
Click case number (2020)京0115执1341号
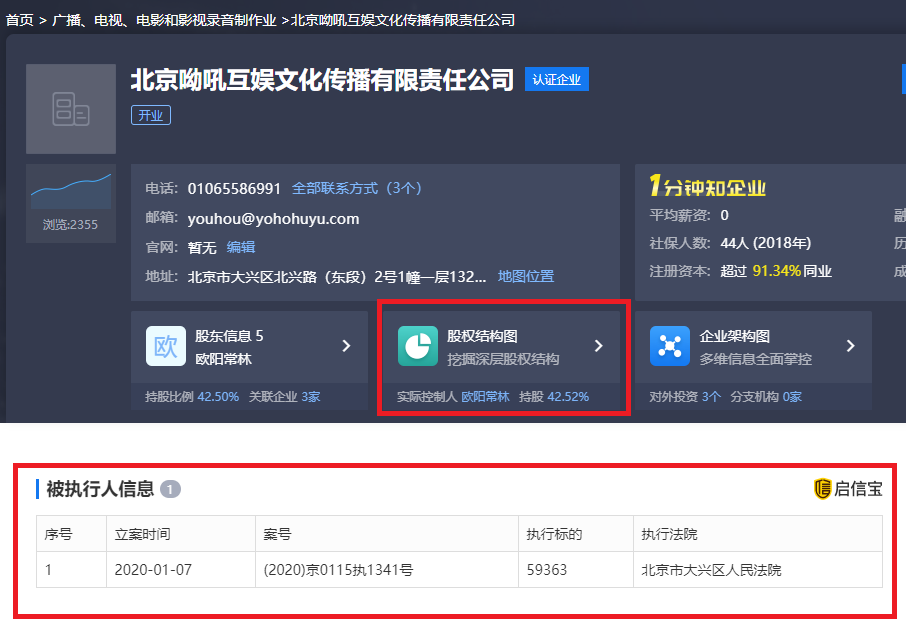tap(338, 570)
